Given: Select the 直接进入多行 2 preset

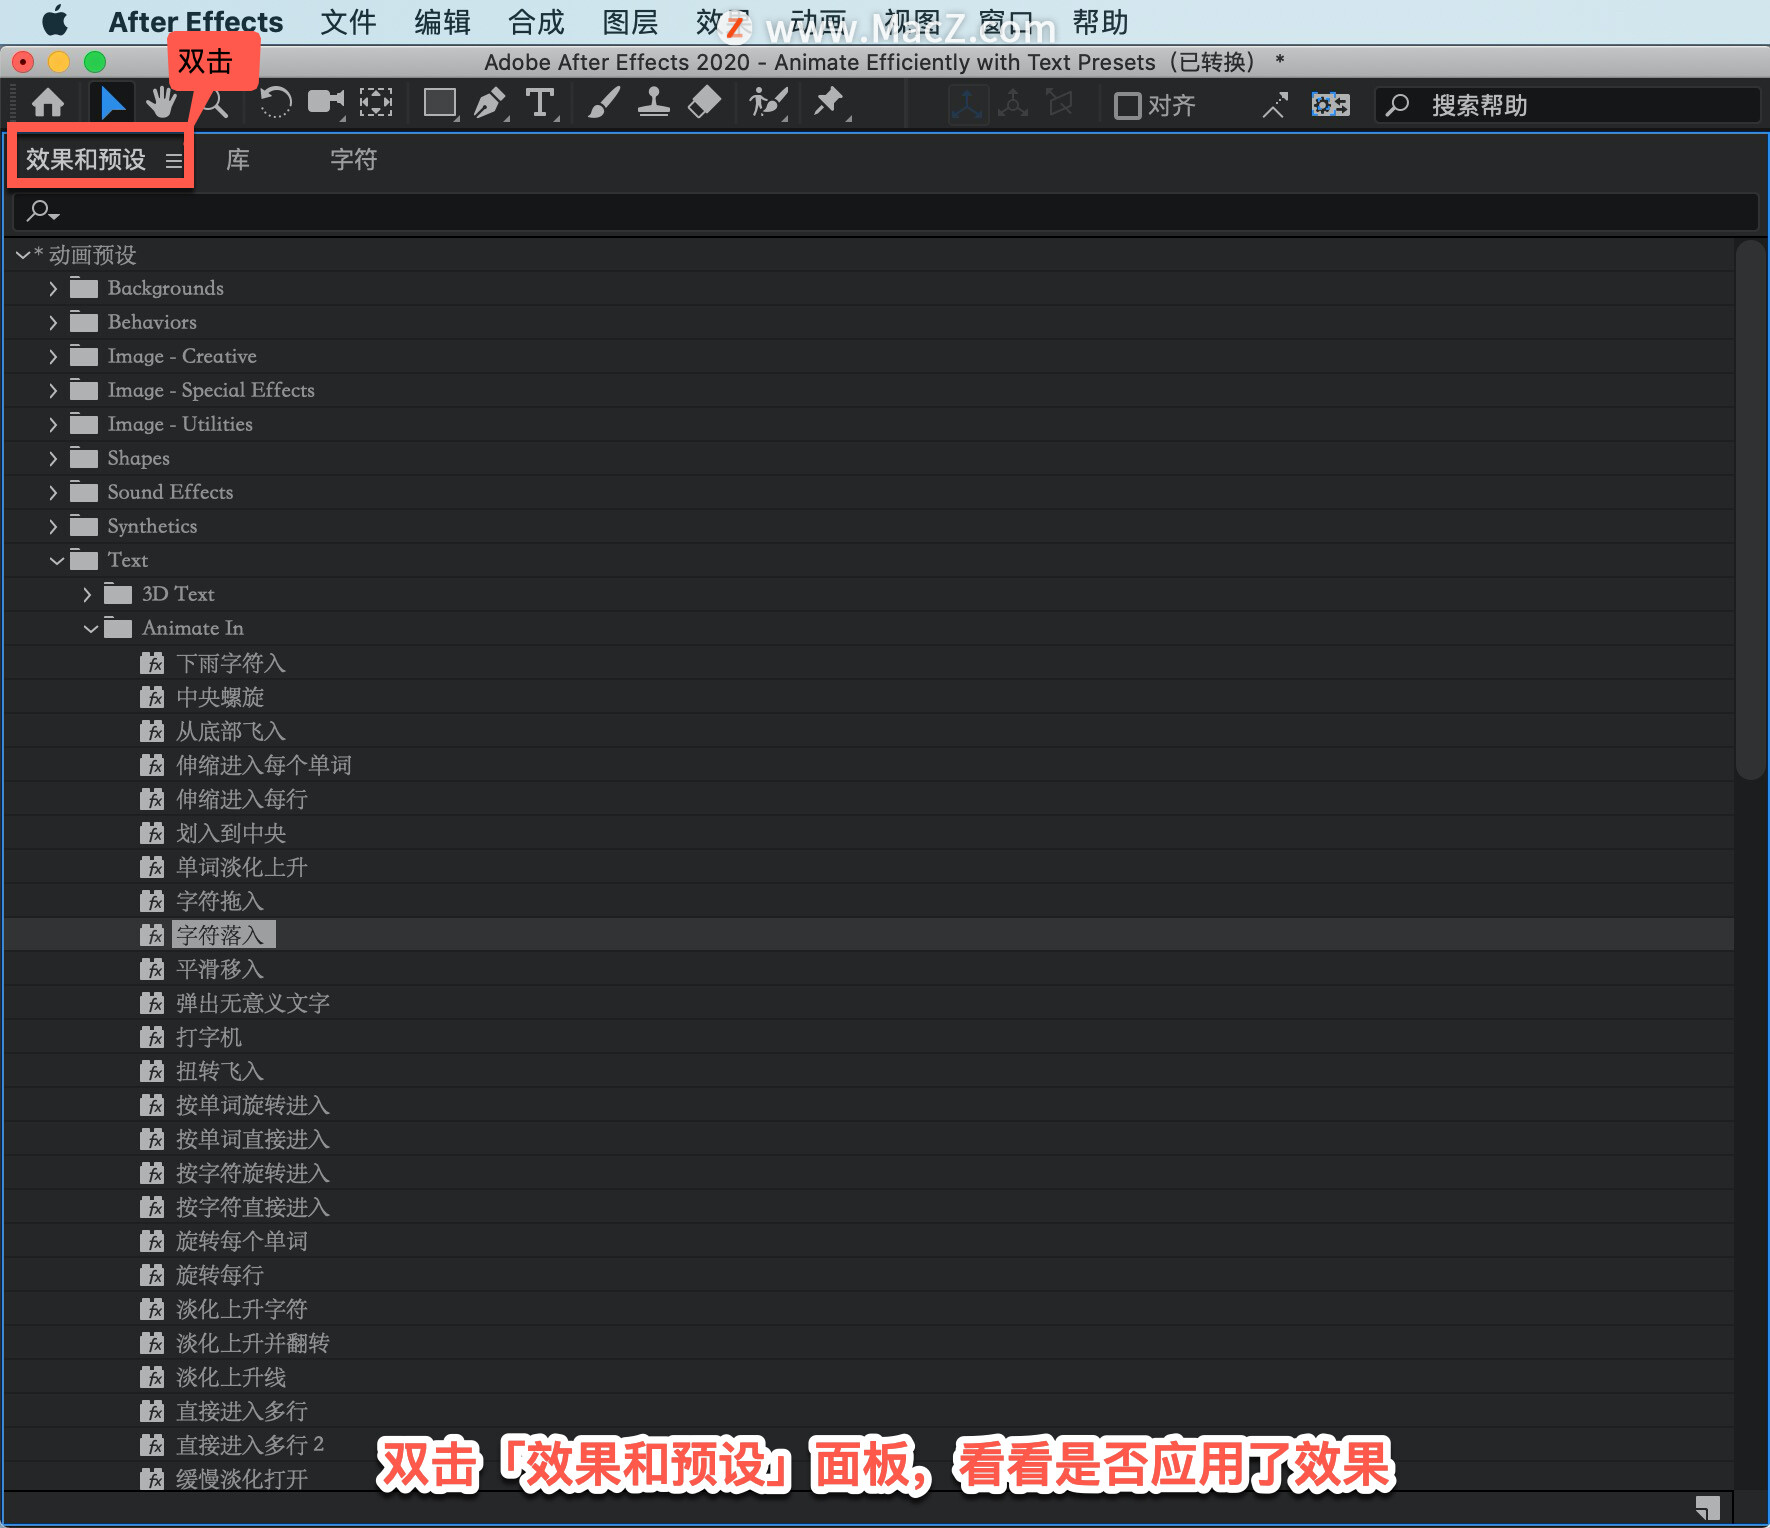Looking at the screenshot, I should [x=250, y=1446].
